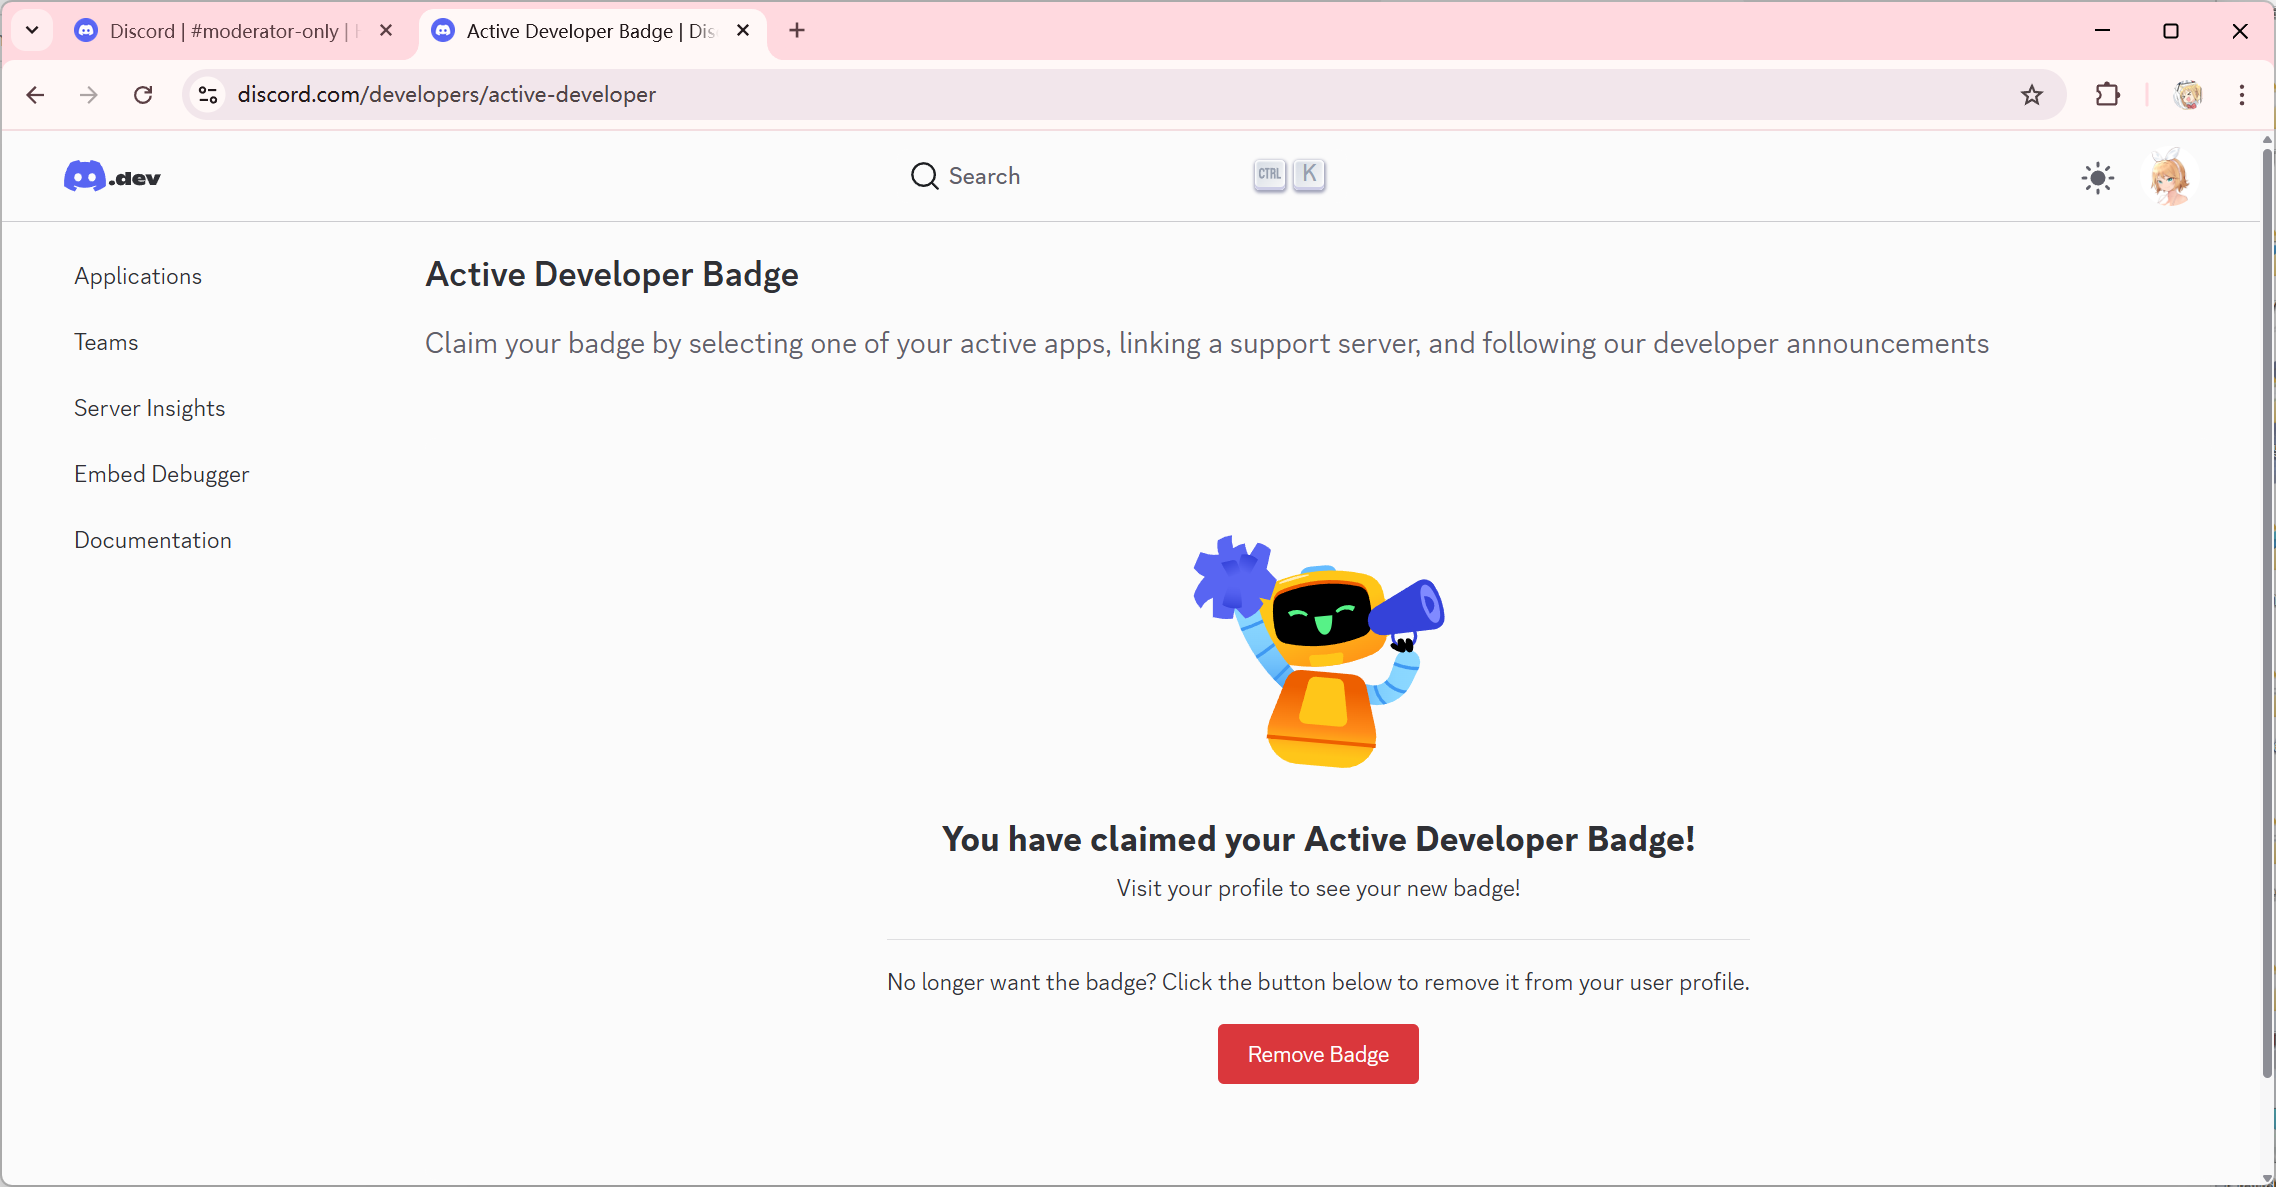Screen dimensions: 2276x1187
Task: Focus the Search field in the header
Action: tap(1118, 176)
